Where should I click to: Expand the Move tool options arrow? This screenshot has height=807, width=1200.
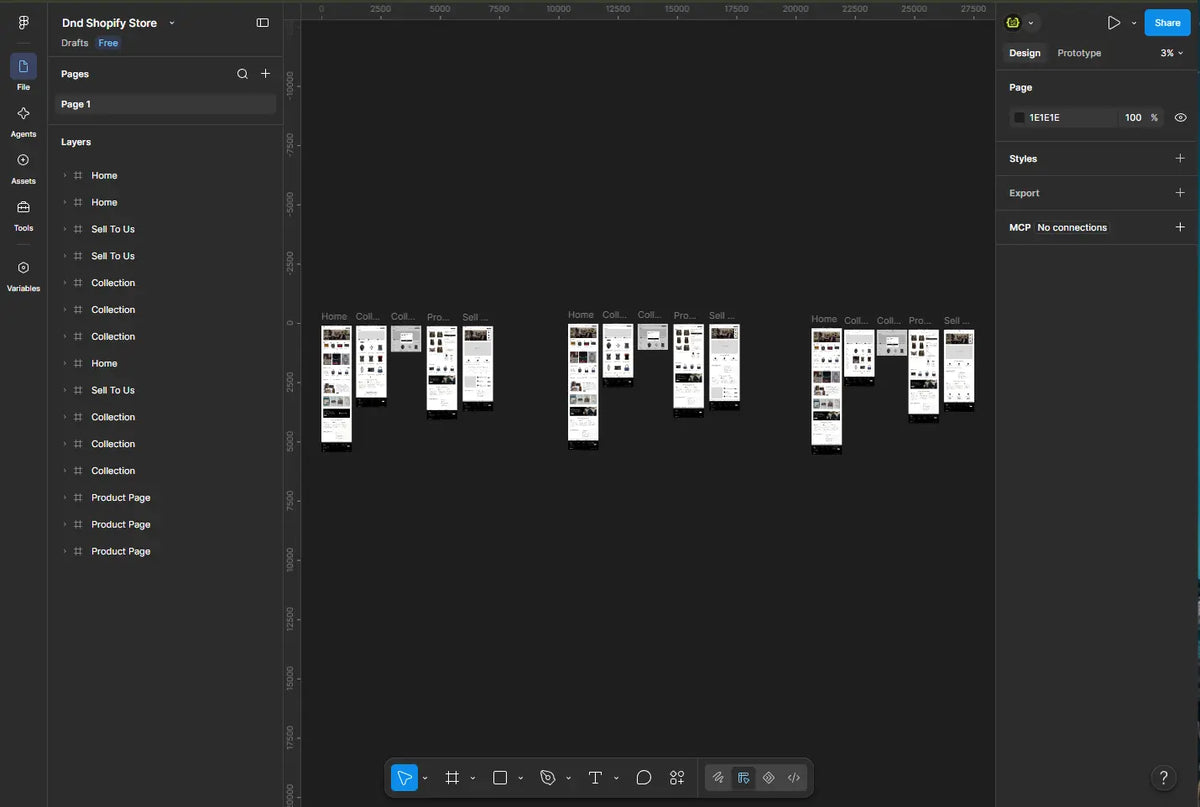(425, 778)
